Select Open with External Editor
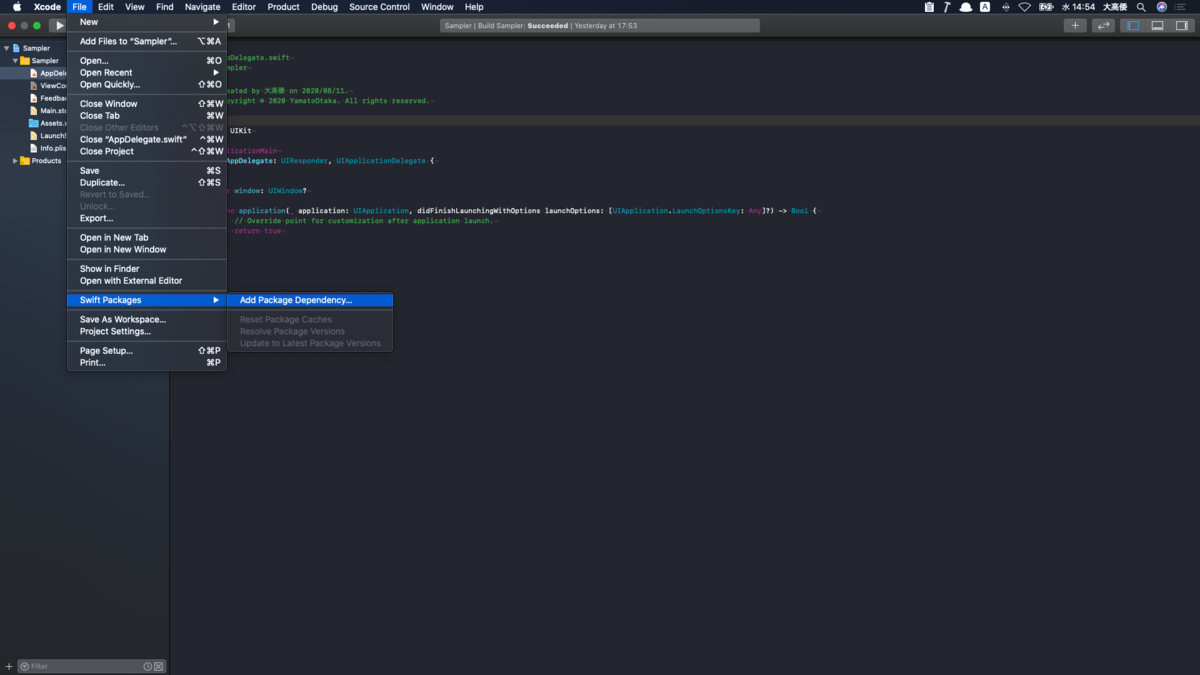 click(x=147, y=281)
